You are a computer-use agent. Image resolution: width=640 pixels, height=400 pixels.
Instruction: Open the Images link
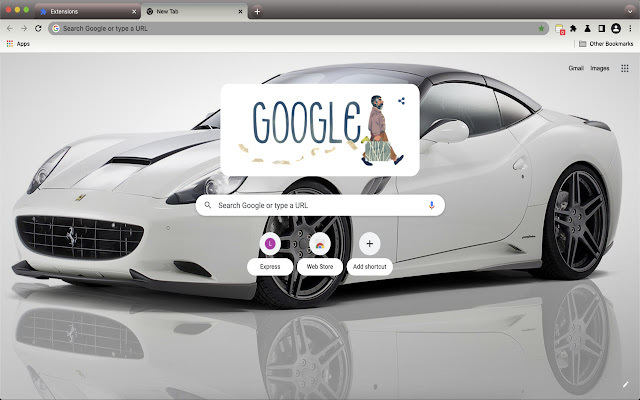(600, 68)
